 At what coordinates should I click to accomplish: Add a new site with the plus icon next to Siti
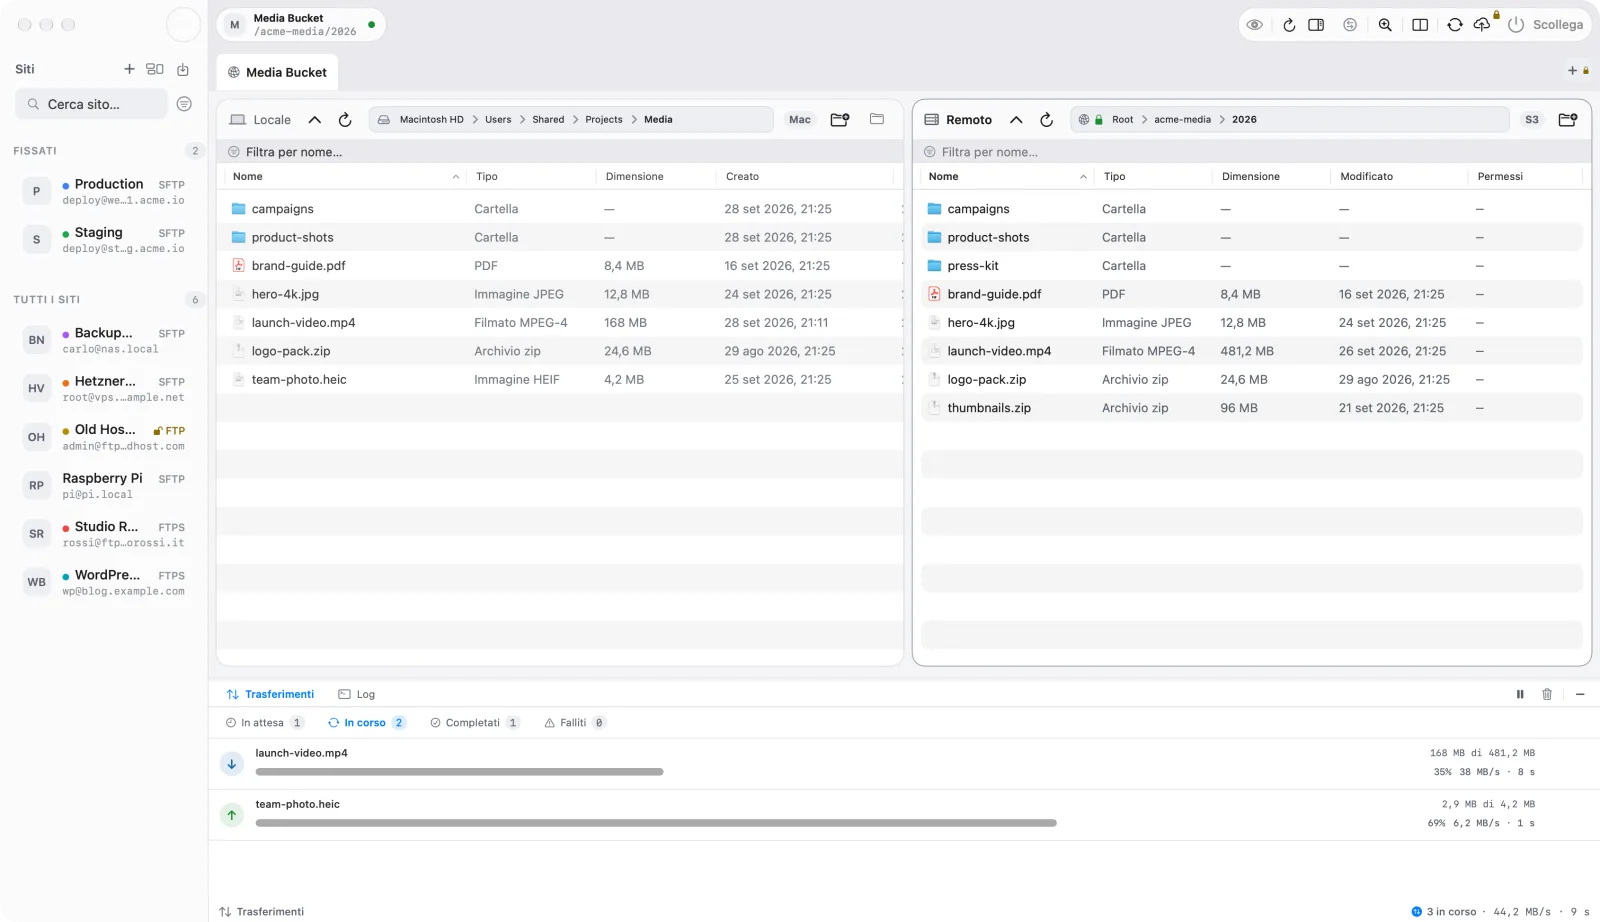129,69
